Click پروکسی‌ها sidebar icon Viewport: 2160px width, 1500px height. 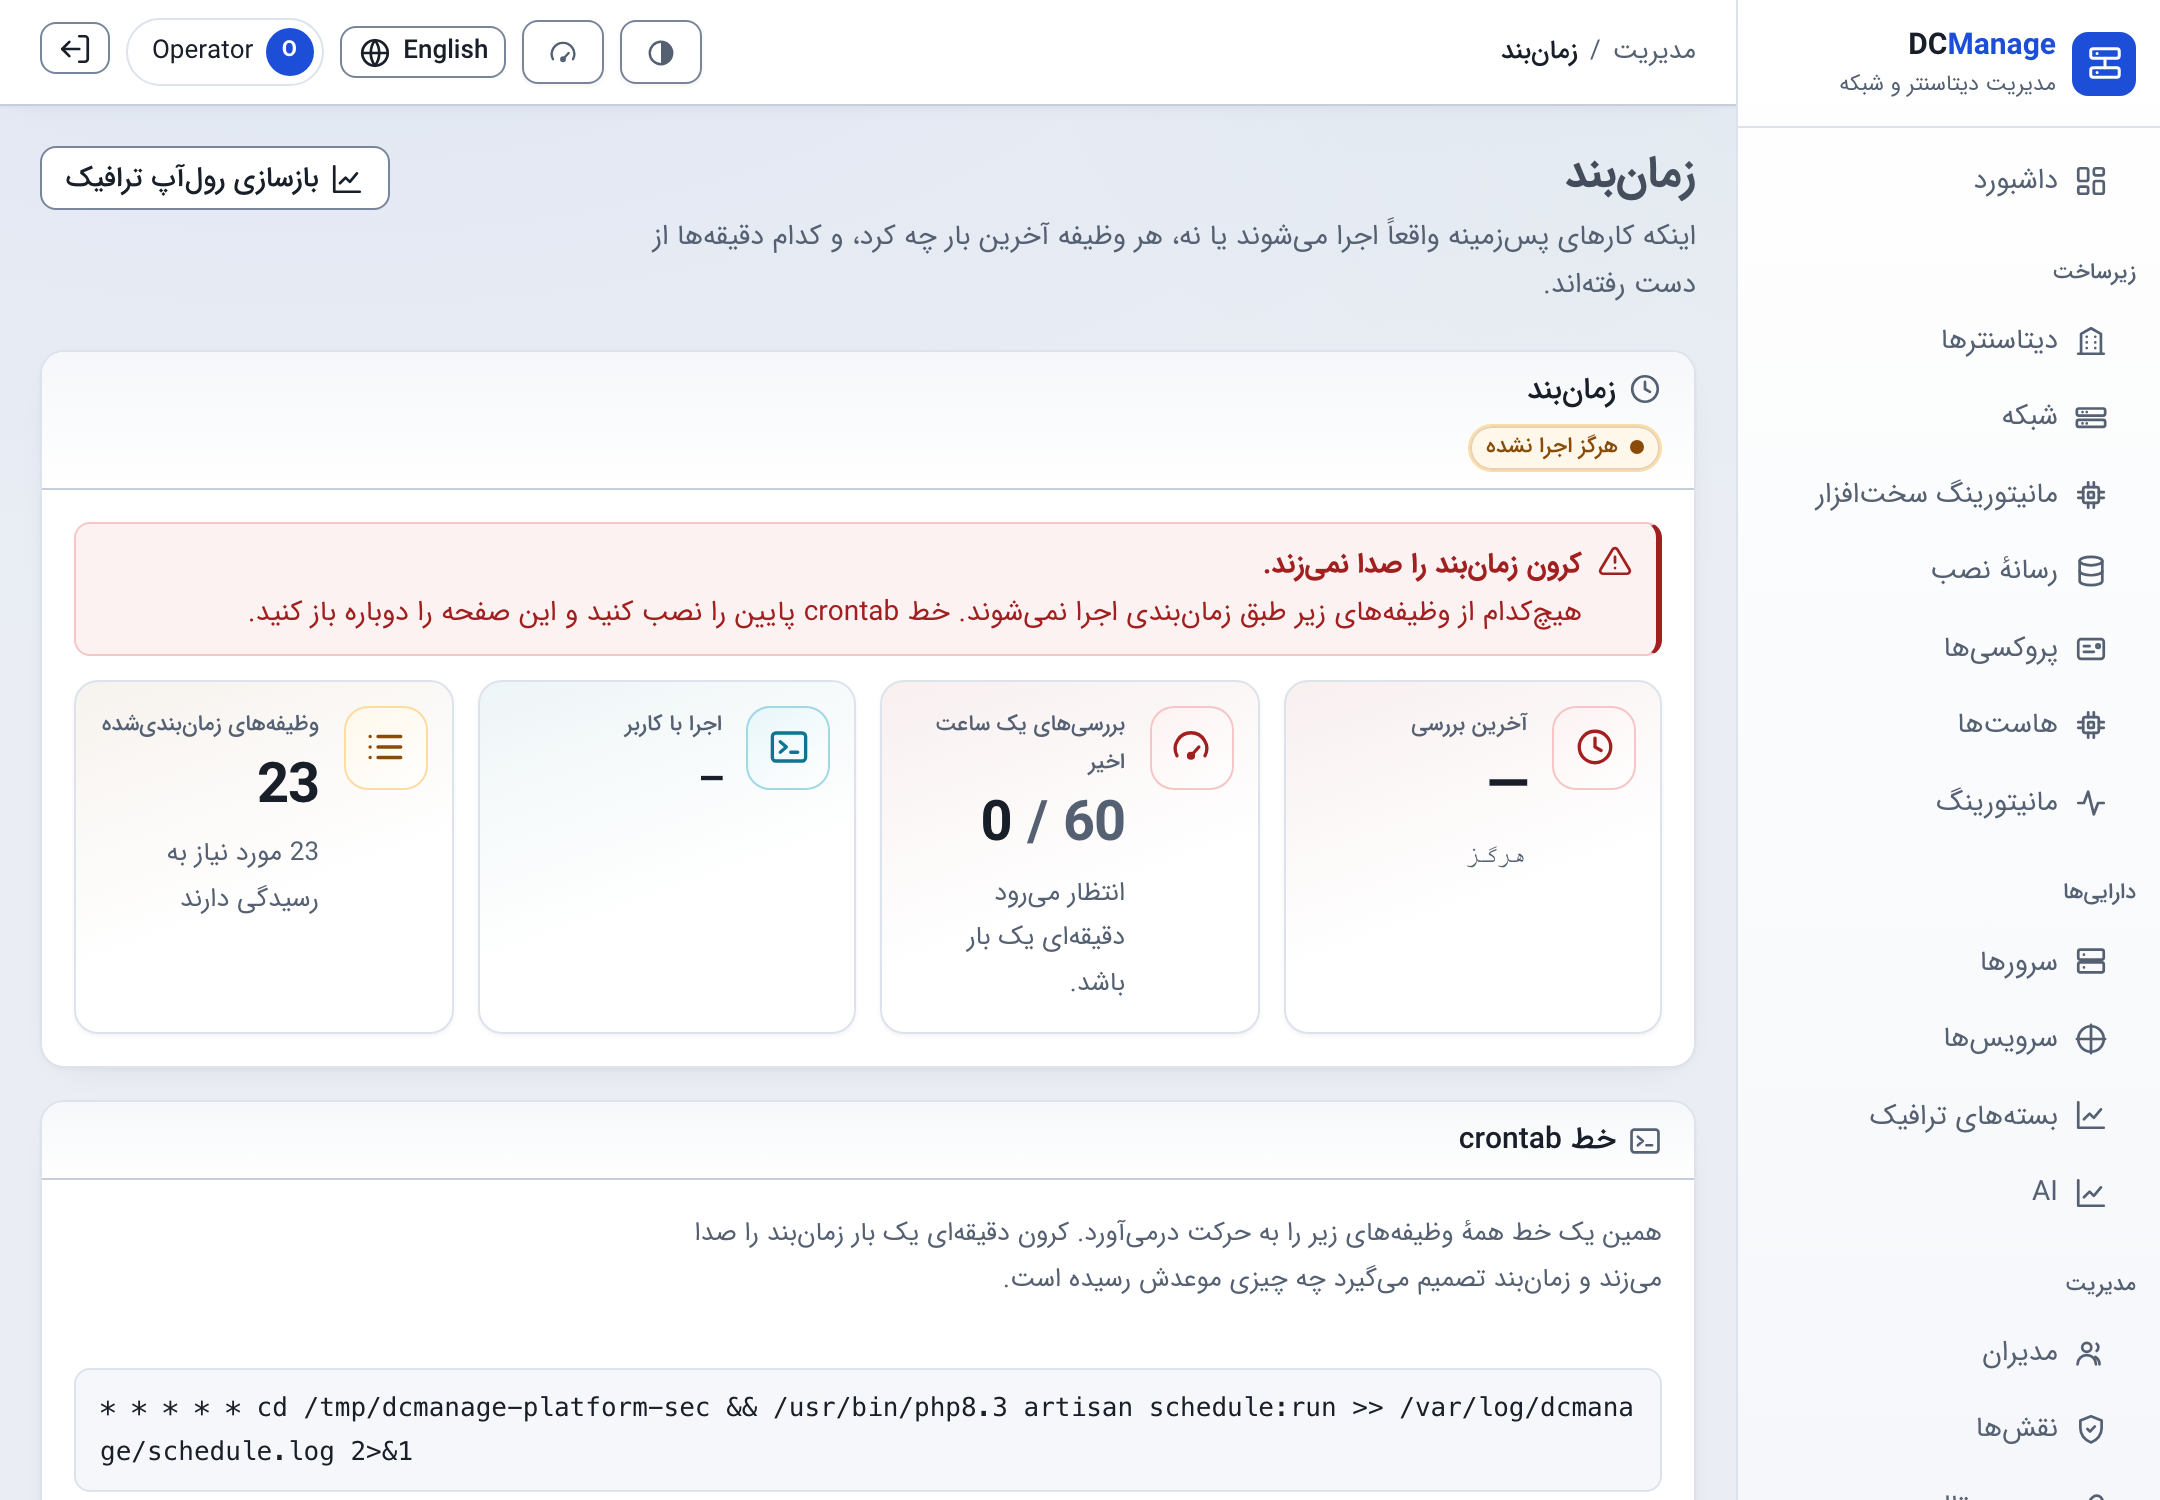point(2090,649)
